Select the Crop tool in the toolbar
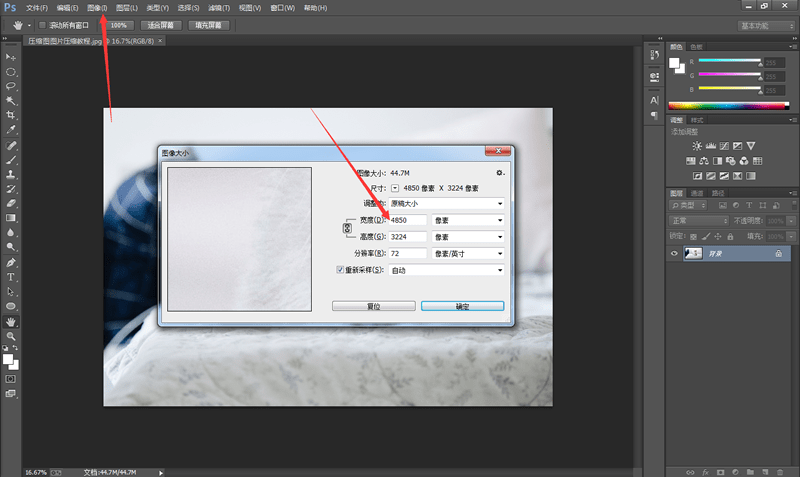Viewport: 800px width, 477px height. click(x=11, y=115)
